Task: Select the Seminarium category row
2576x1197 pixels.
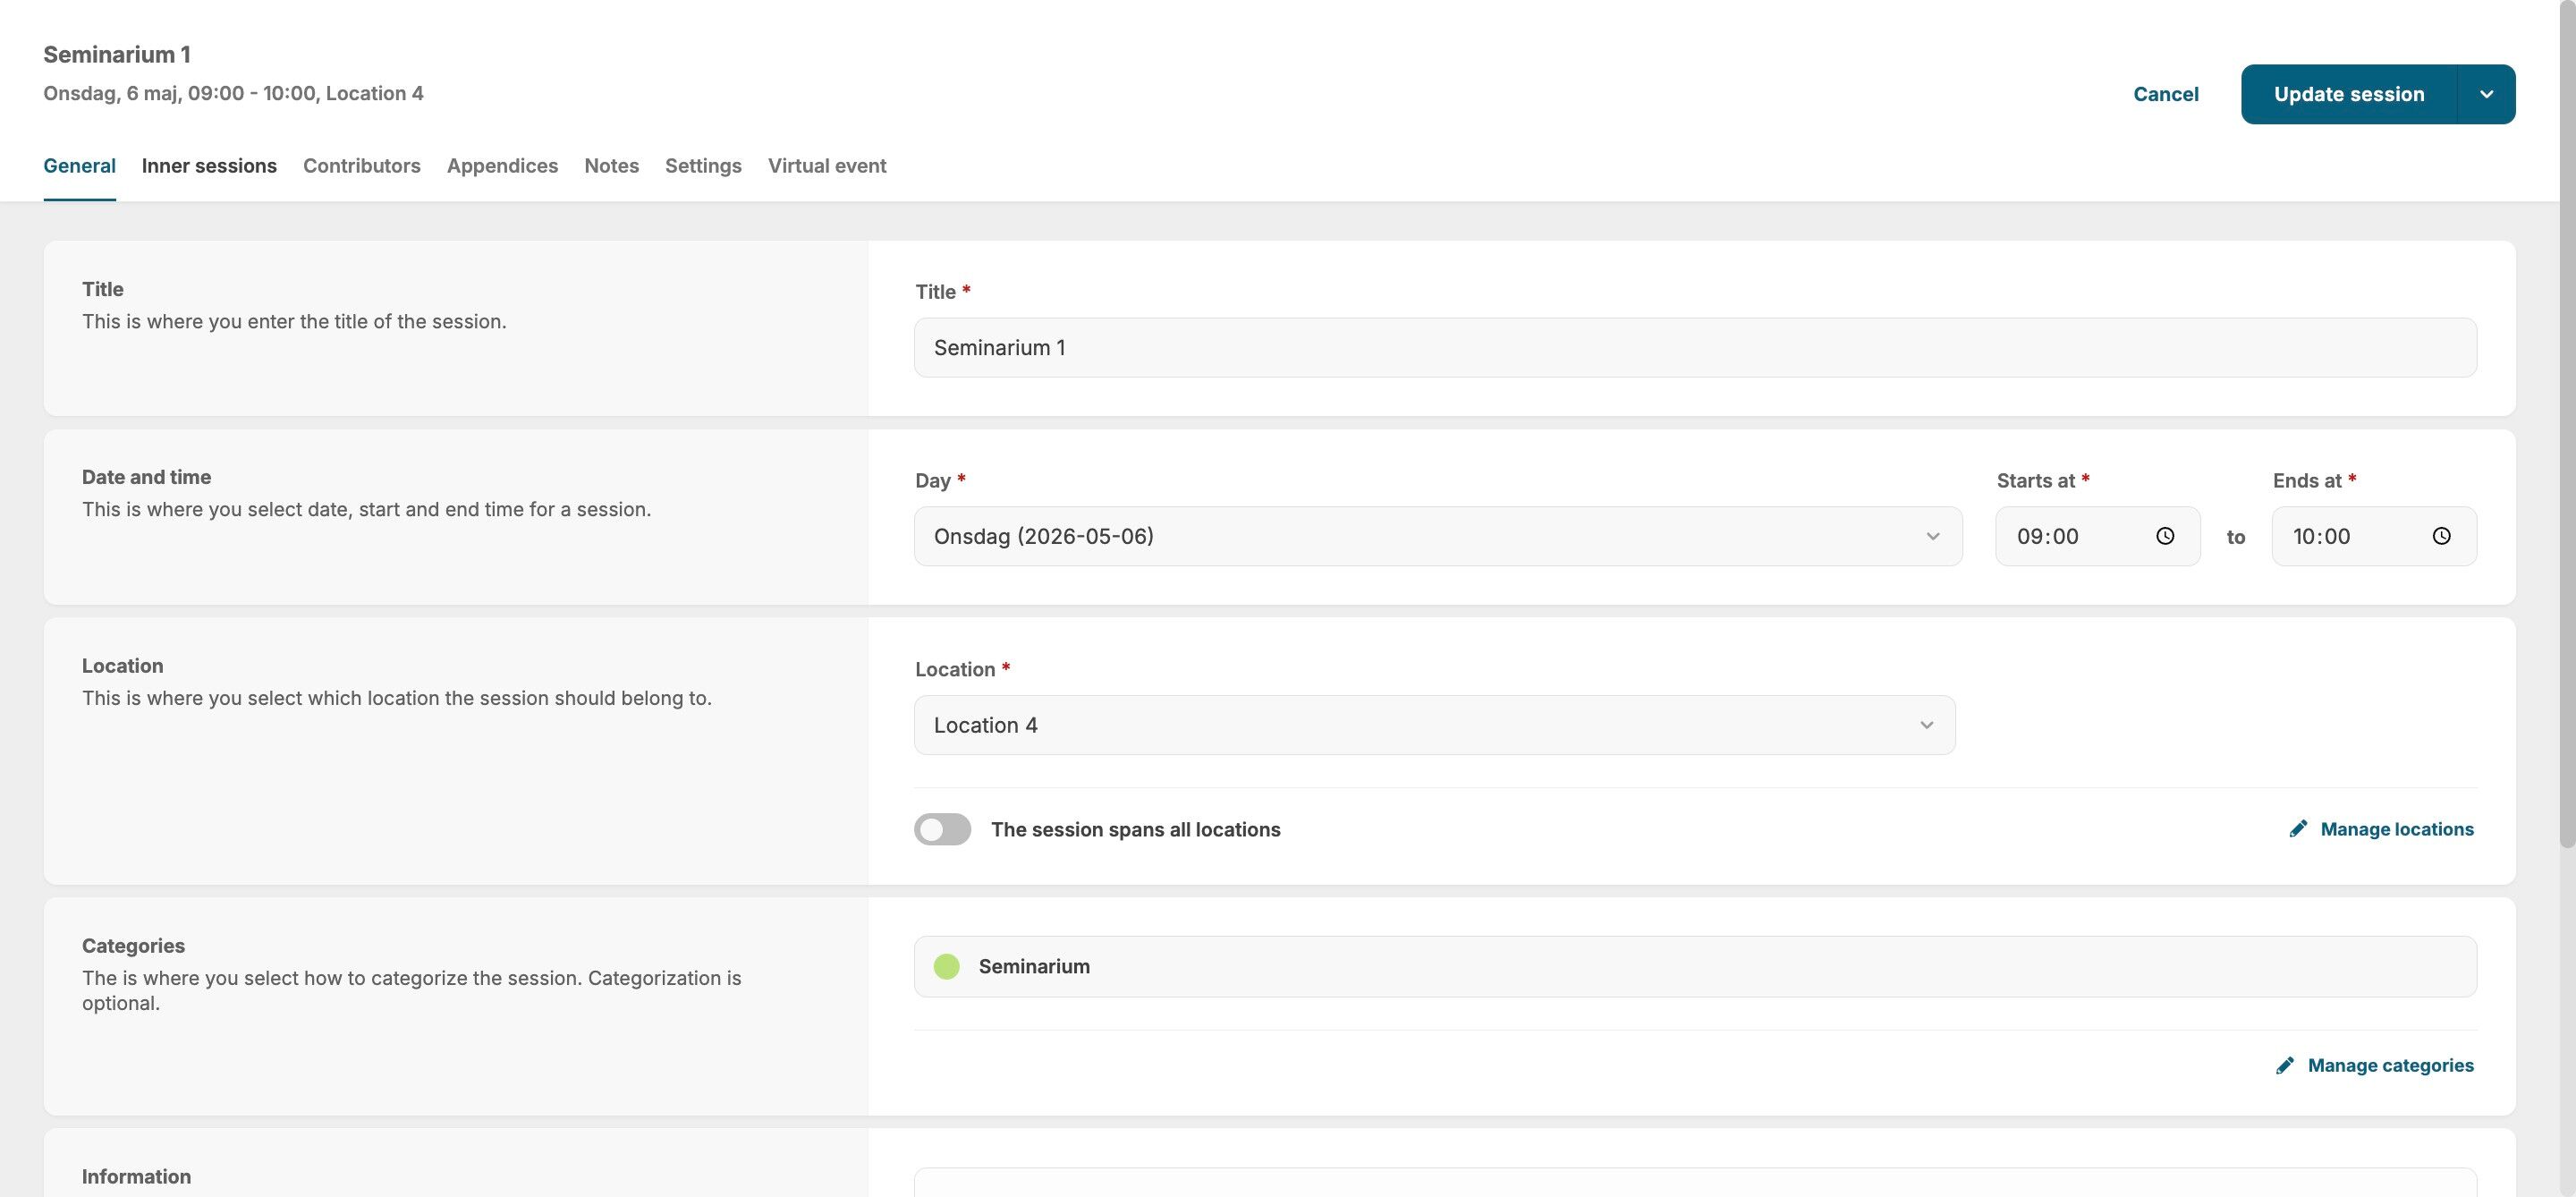Action: coord(1695,966)
